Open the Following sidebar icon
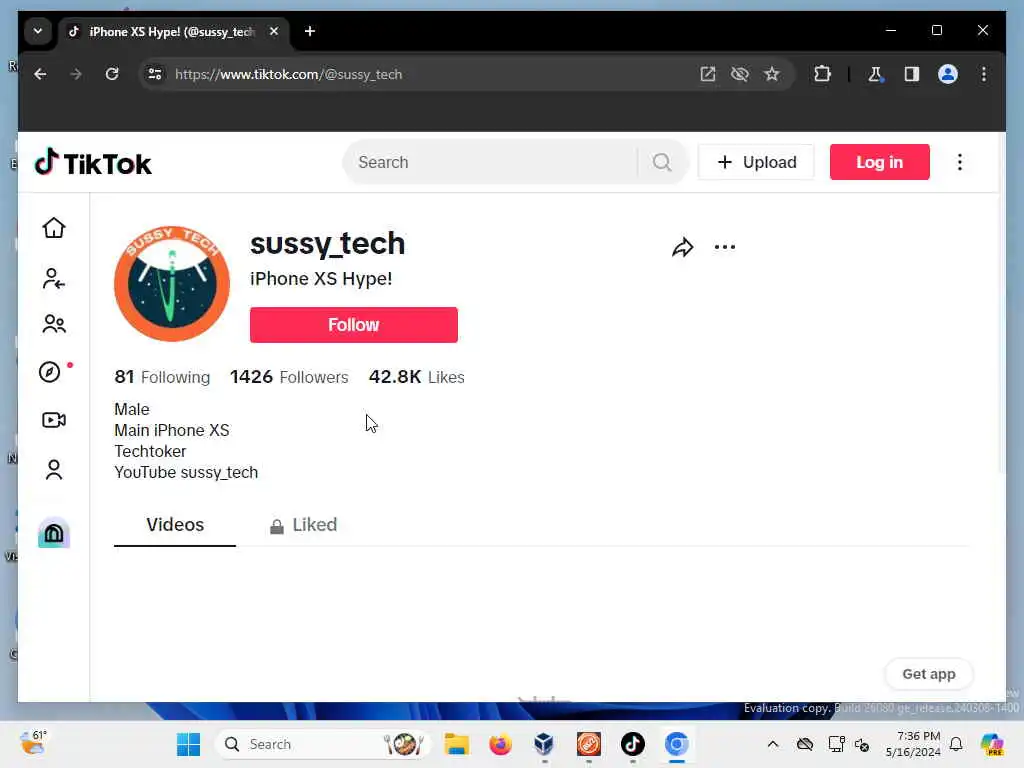Viewport: 1024px width, 768px height. click(54, 278)
